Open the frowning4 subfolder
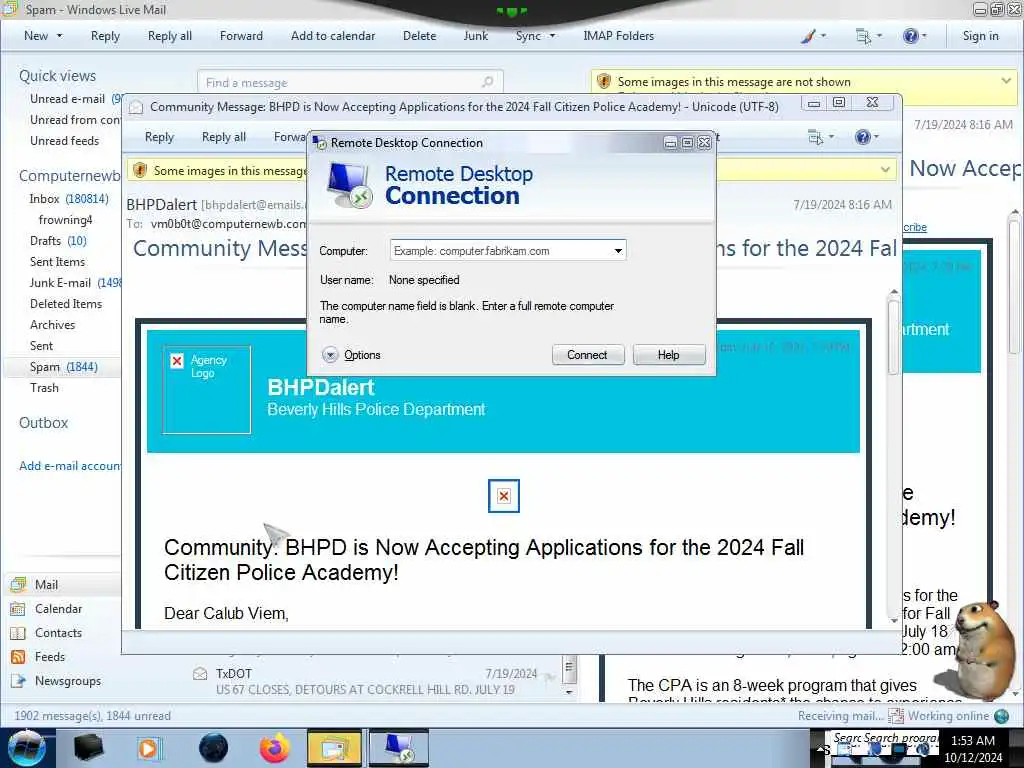This screenshot has height=768, width=1024. coord(65,219)
